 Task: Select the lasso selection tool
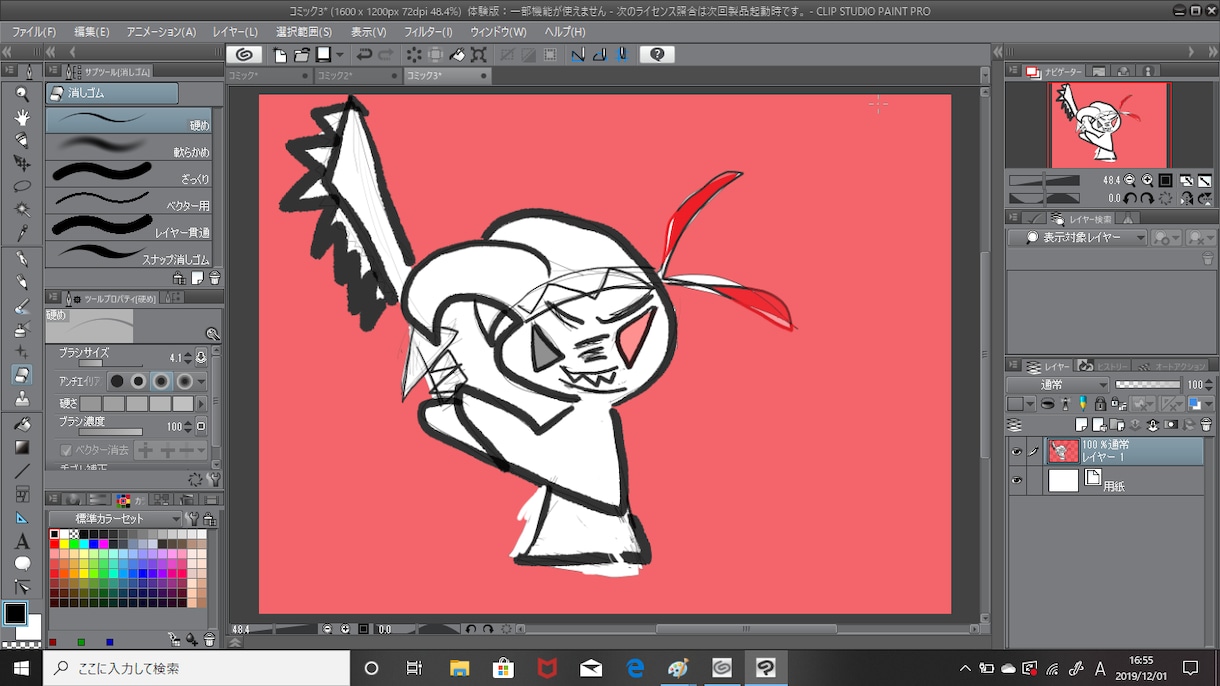tap(22, 186)
